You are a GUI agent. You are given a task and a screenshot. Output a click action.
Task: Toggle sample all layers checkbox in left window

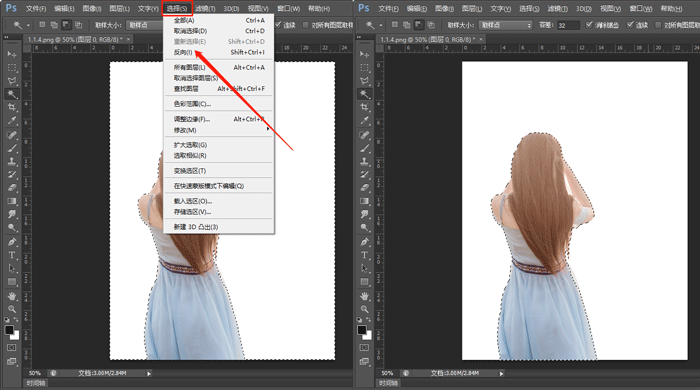pos(306,25)
